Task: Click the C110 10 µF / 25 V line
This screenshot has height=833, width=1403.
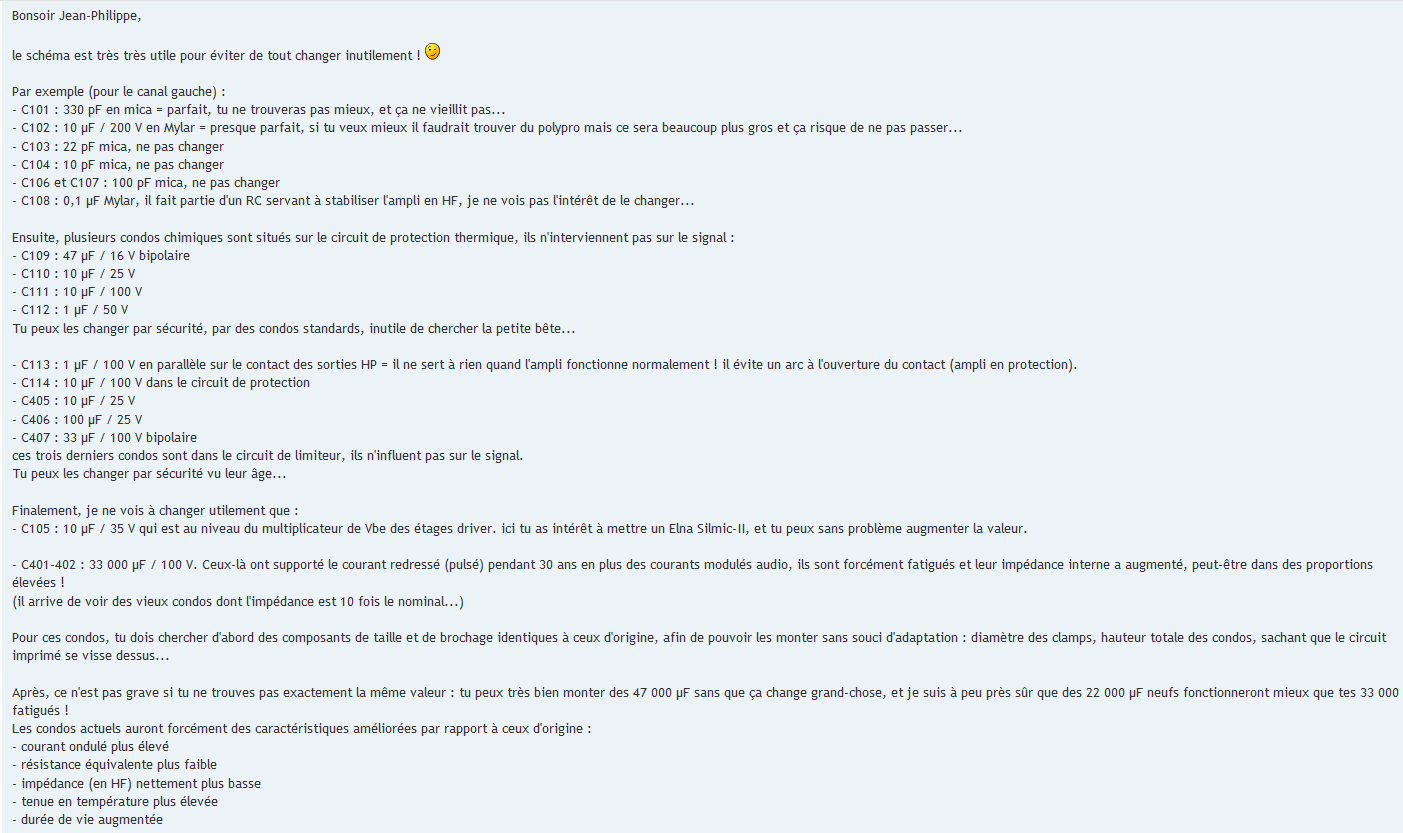Action: tap(74, 273)
